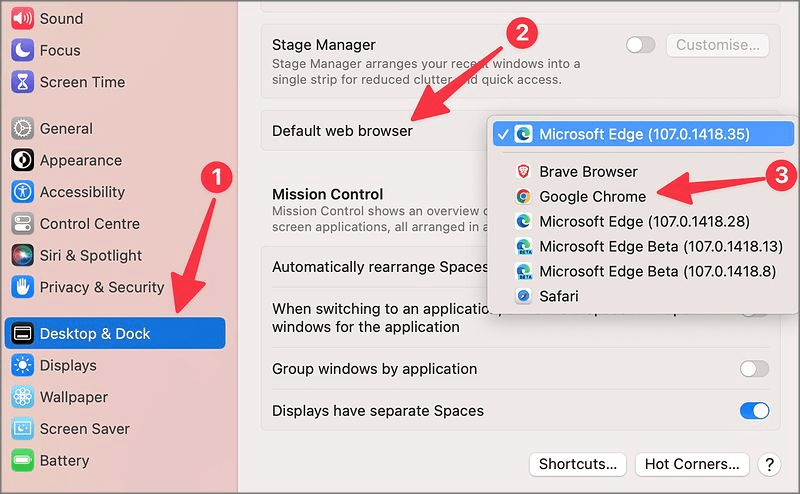Viewport: 800px width, 494px height.
Task: Choose Google Chrome from browser list
Action: 592,197
